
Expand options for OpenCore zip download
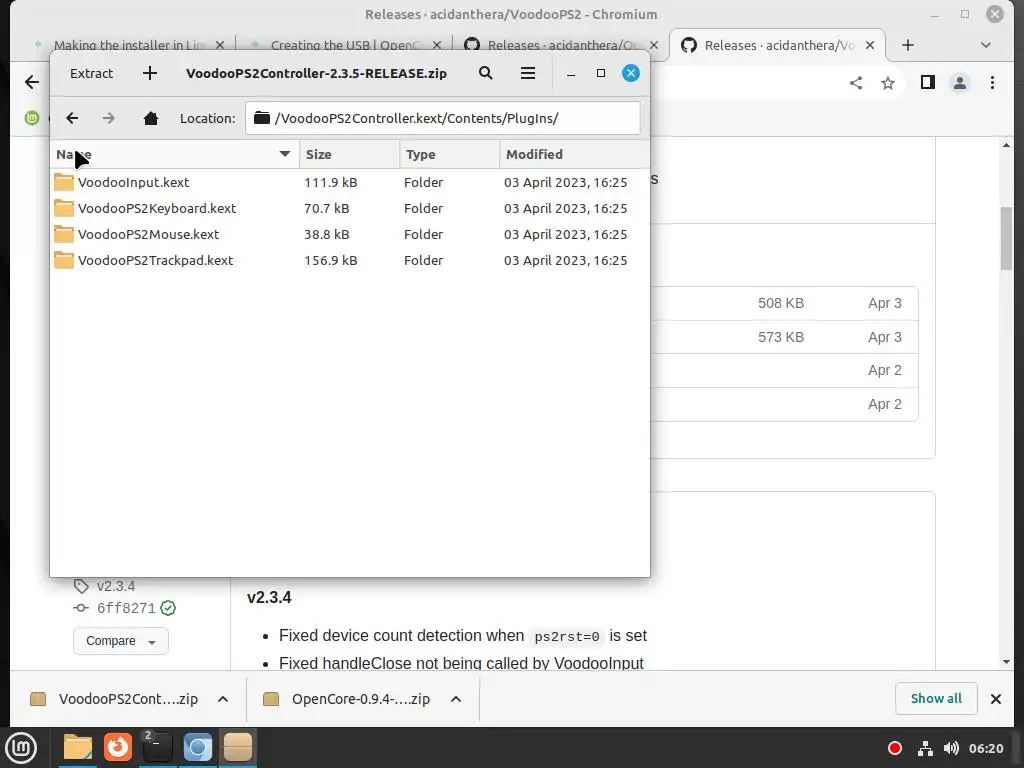(x=456, y=699)
